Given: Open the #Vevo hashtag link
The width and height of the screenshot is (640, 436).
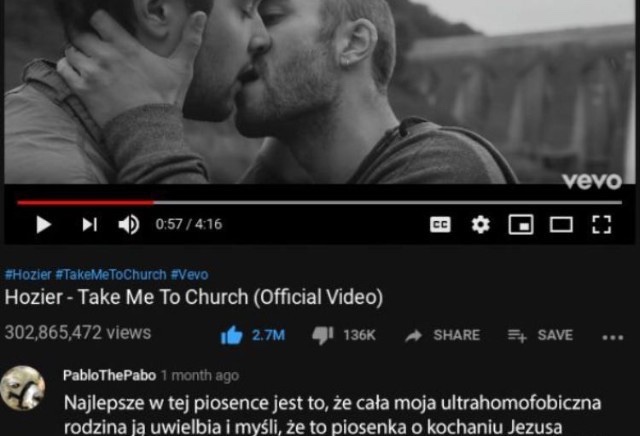Looking at the screenshot, I should point(189,274).
